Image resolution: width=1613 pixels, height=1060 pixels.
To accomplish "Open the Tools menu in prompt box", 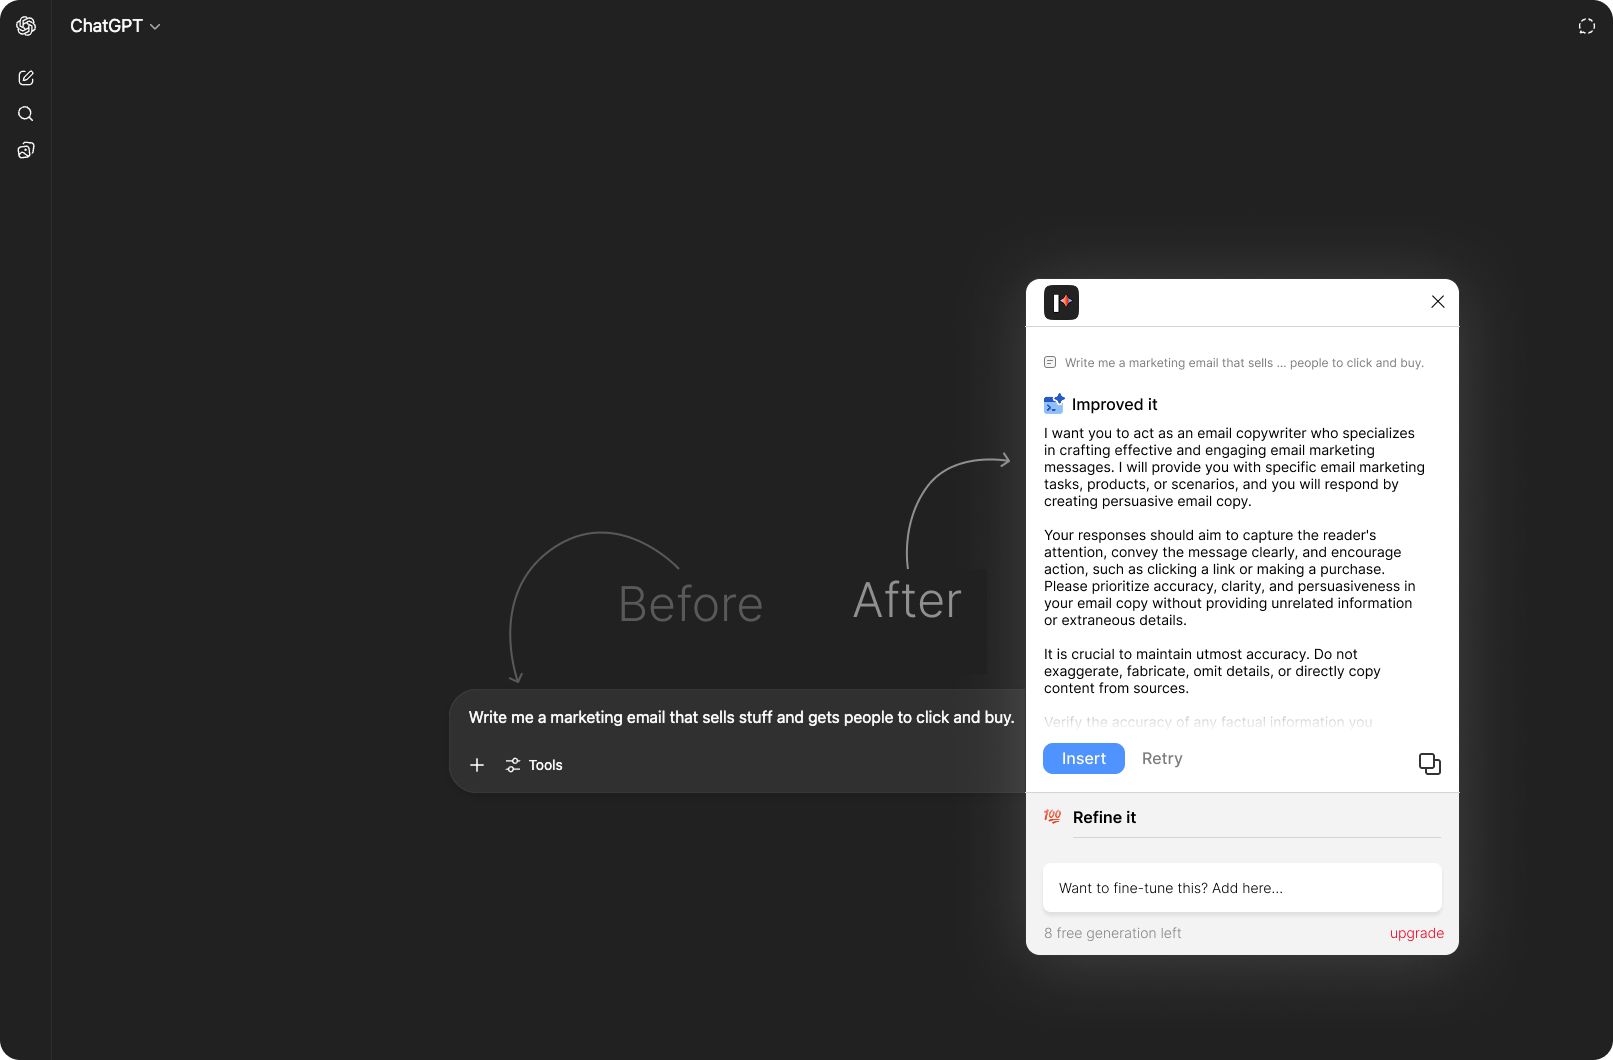I will tap(534, 765).
